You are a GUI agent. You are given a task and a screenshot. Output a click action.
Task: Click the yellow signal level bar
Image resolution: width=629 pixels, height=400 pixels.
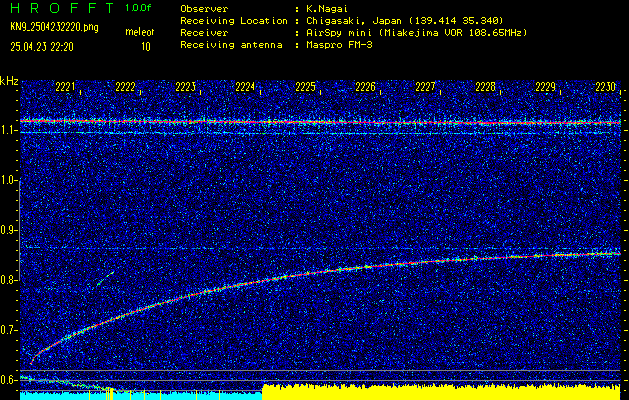coord(441,392)
